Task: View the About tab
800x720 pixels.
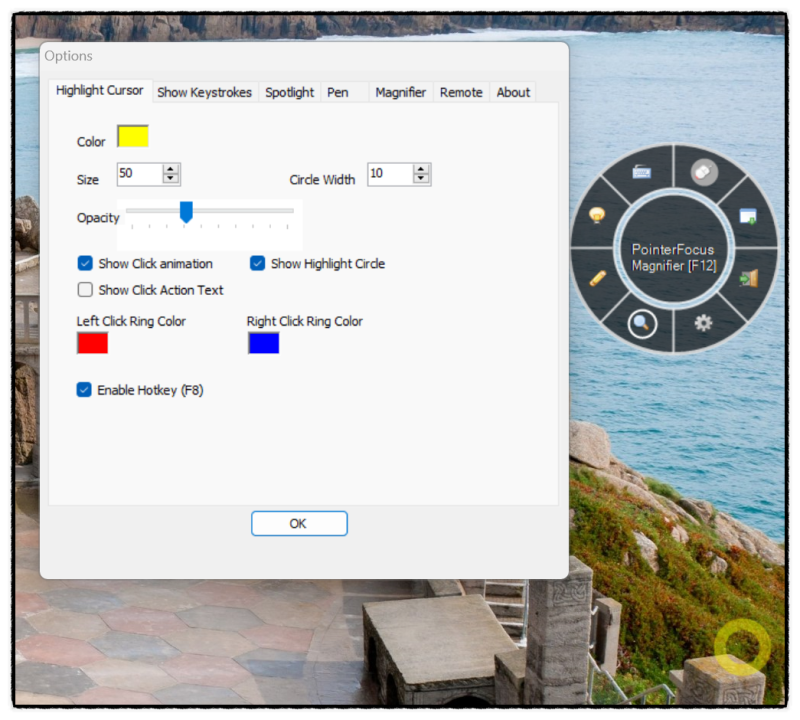Action: pos(513,92)
